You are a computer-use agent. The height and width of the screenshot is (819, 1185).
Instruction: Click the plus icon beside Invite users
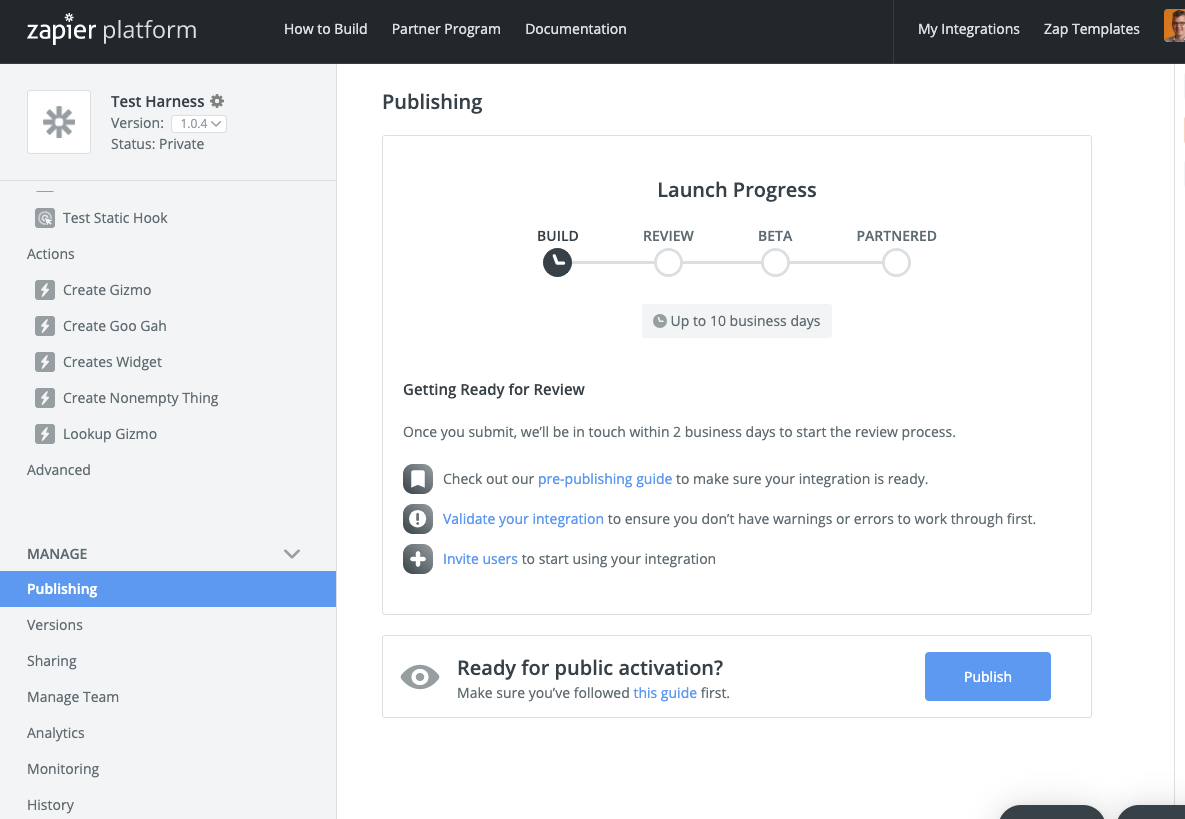[417, 559]
